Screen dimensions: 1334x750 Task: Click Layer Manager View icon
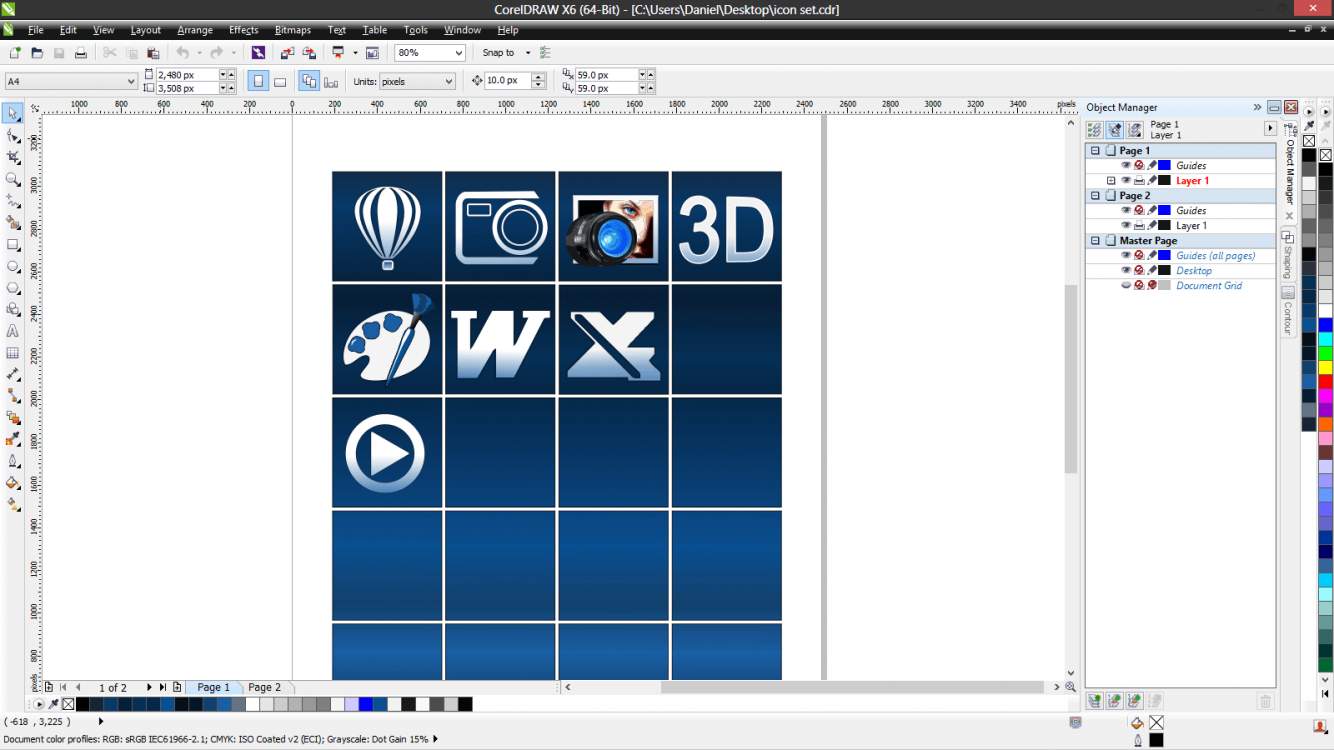click(1134, 130)
